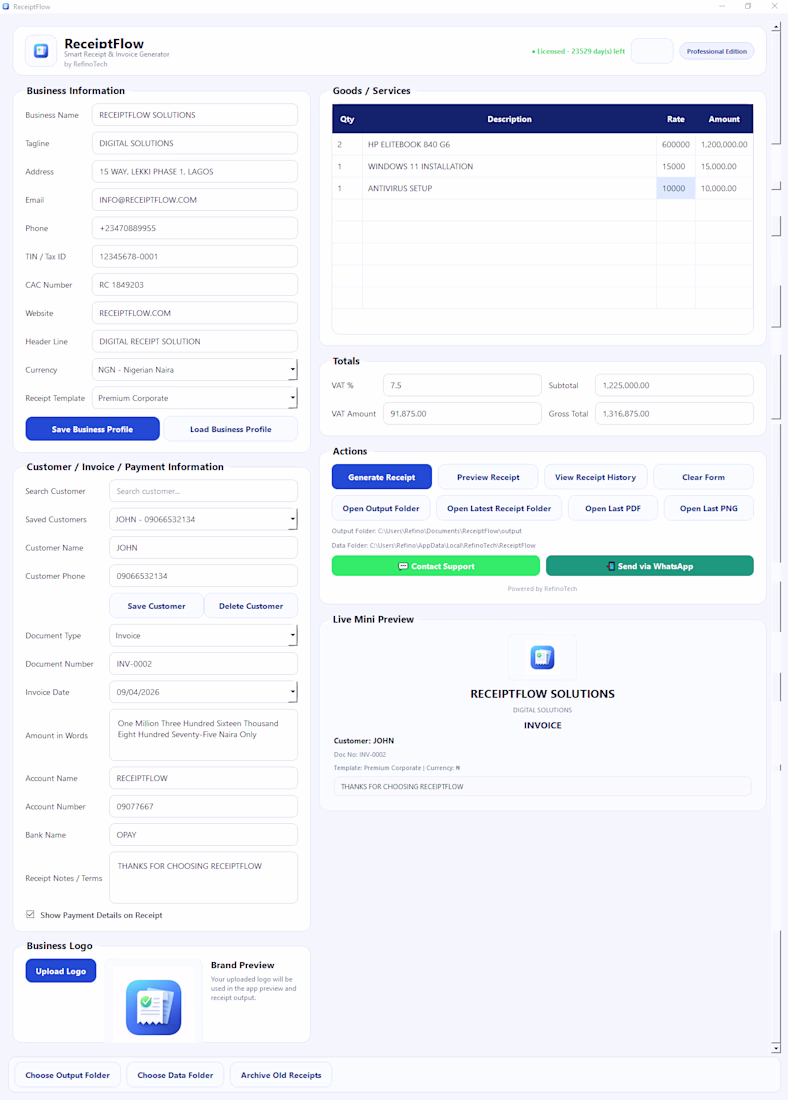Image resolution: width=788 pixels, height=1100 pixels.
Task: Click the Search Customer field
Action: [x=203, y=491]
